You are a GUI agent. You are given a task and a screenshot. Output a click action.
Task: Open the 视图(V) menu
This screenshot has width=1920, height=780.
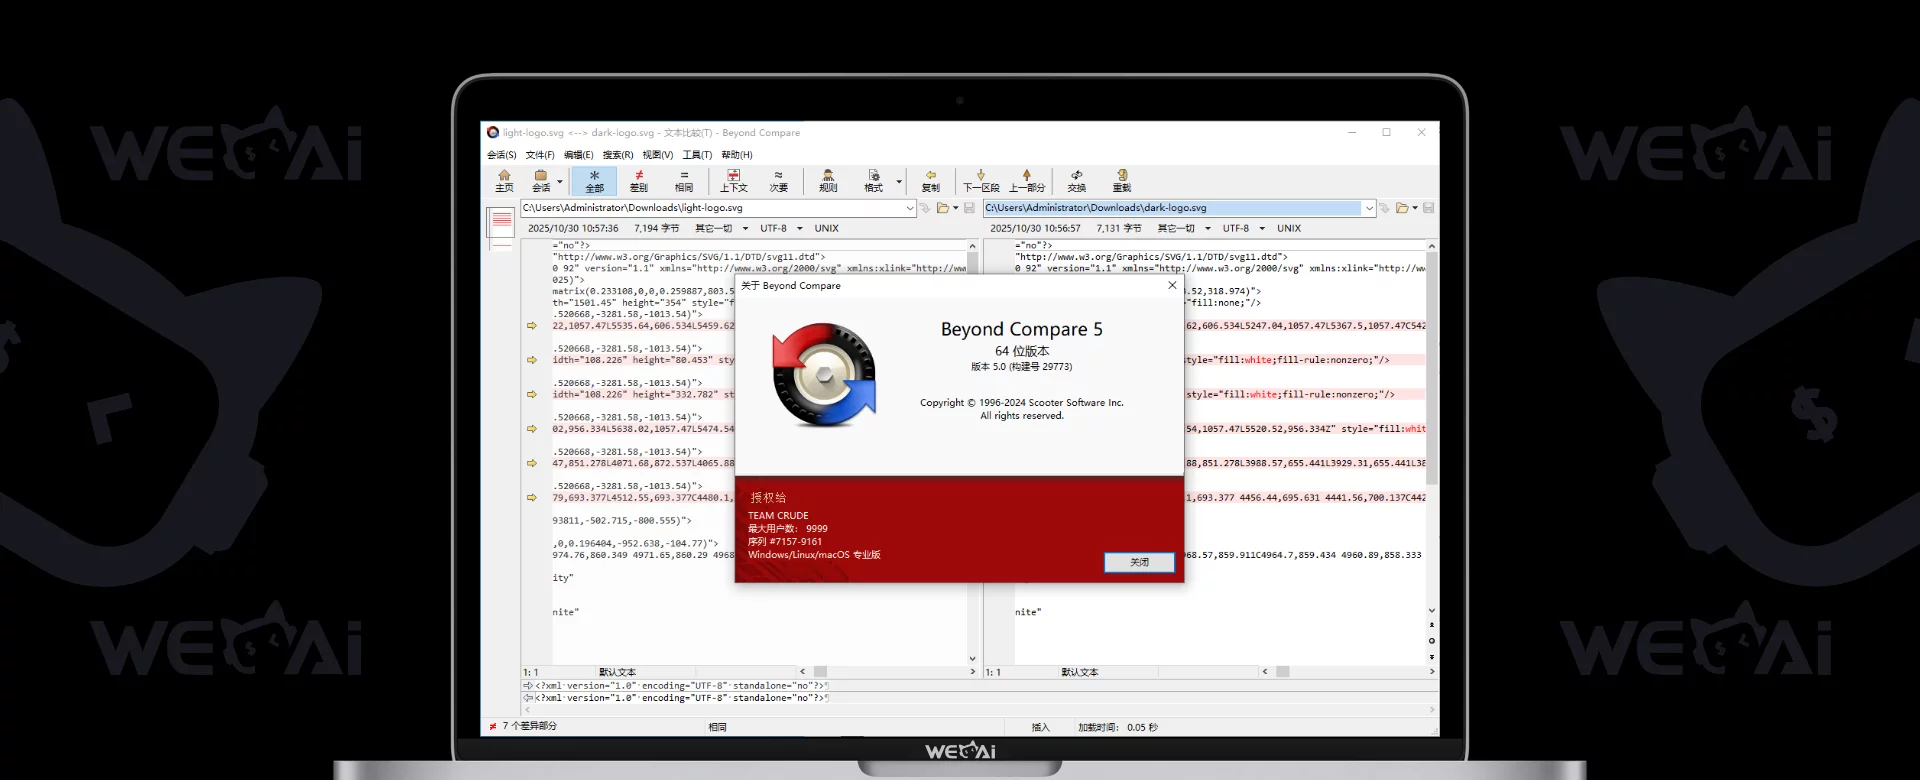coord(657,155)
